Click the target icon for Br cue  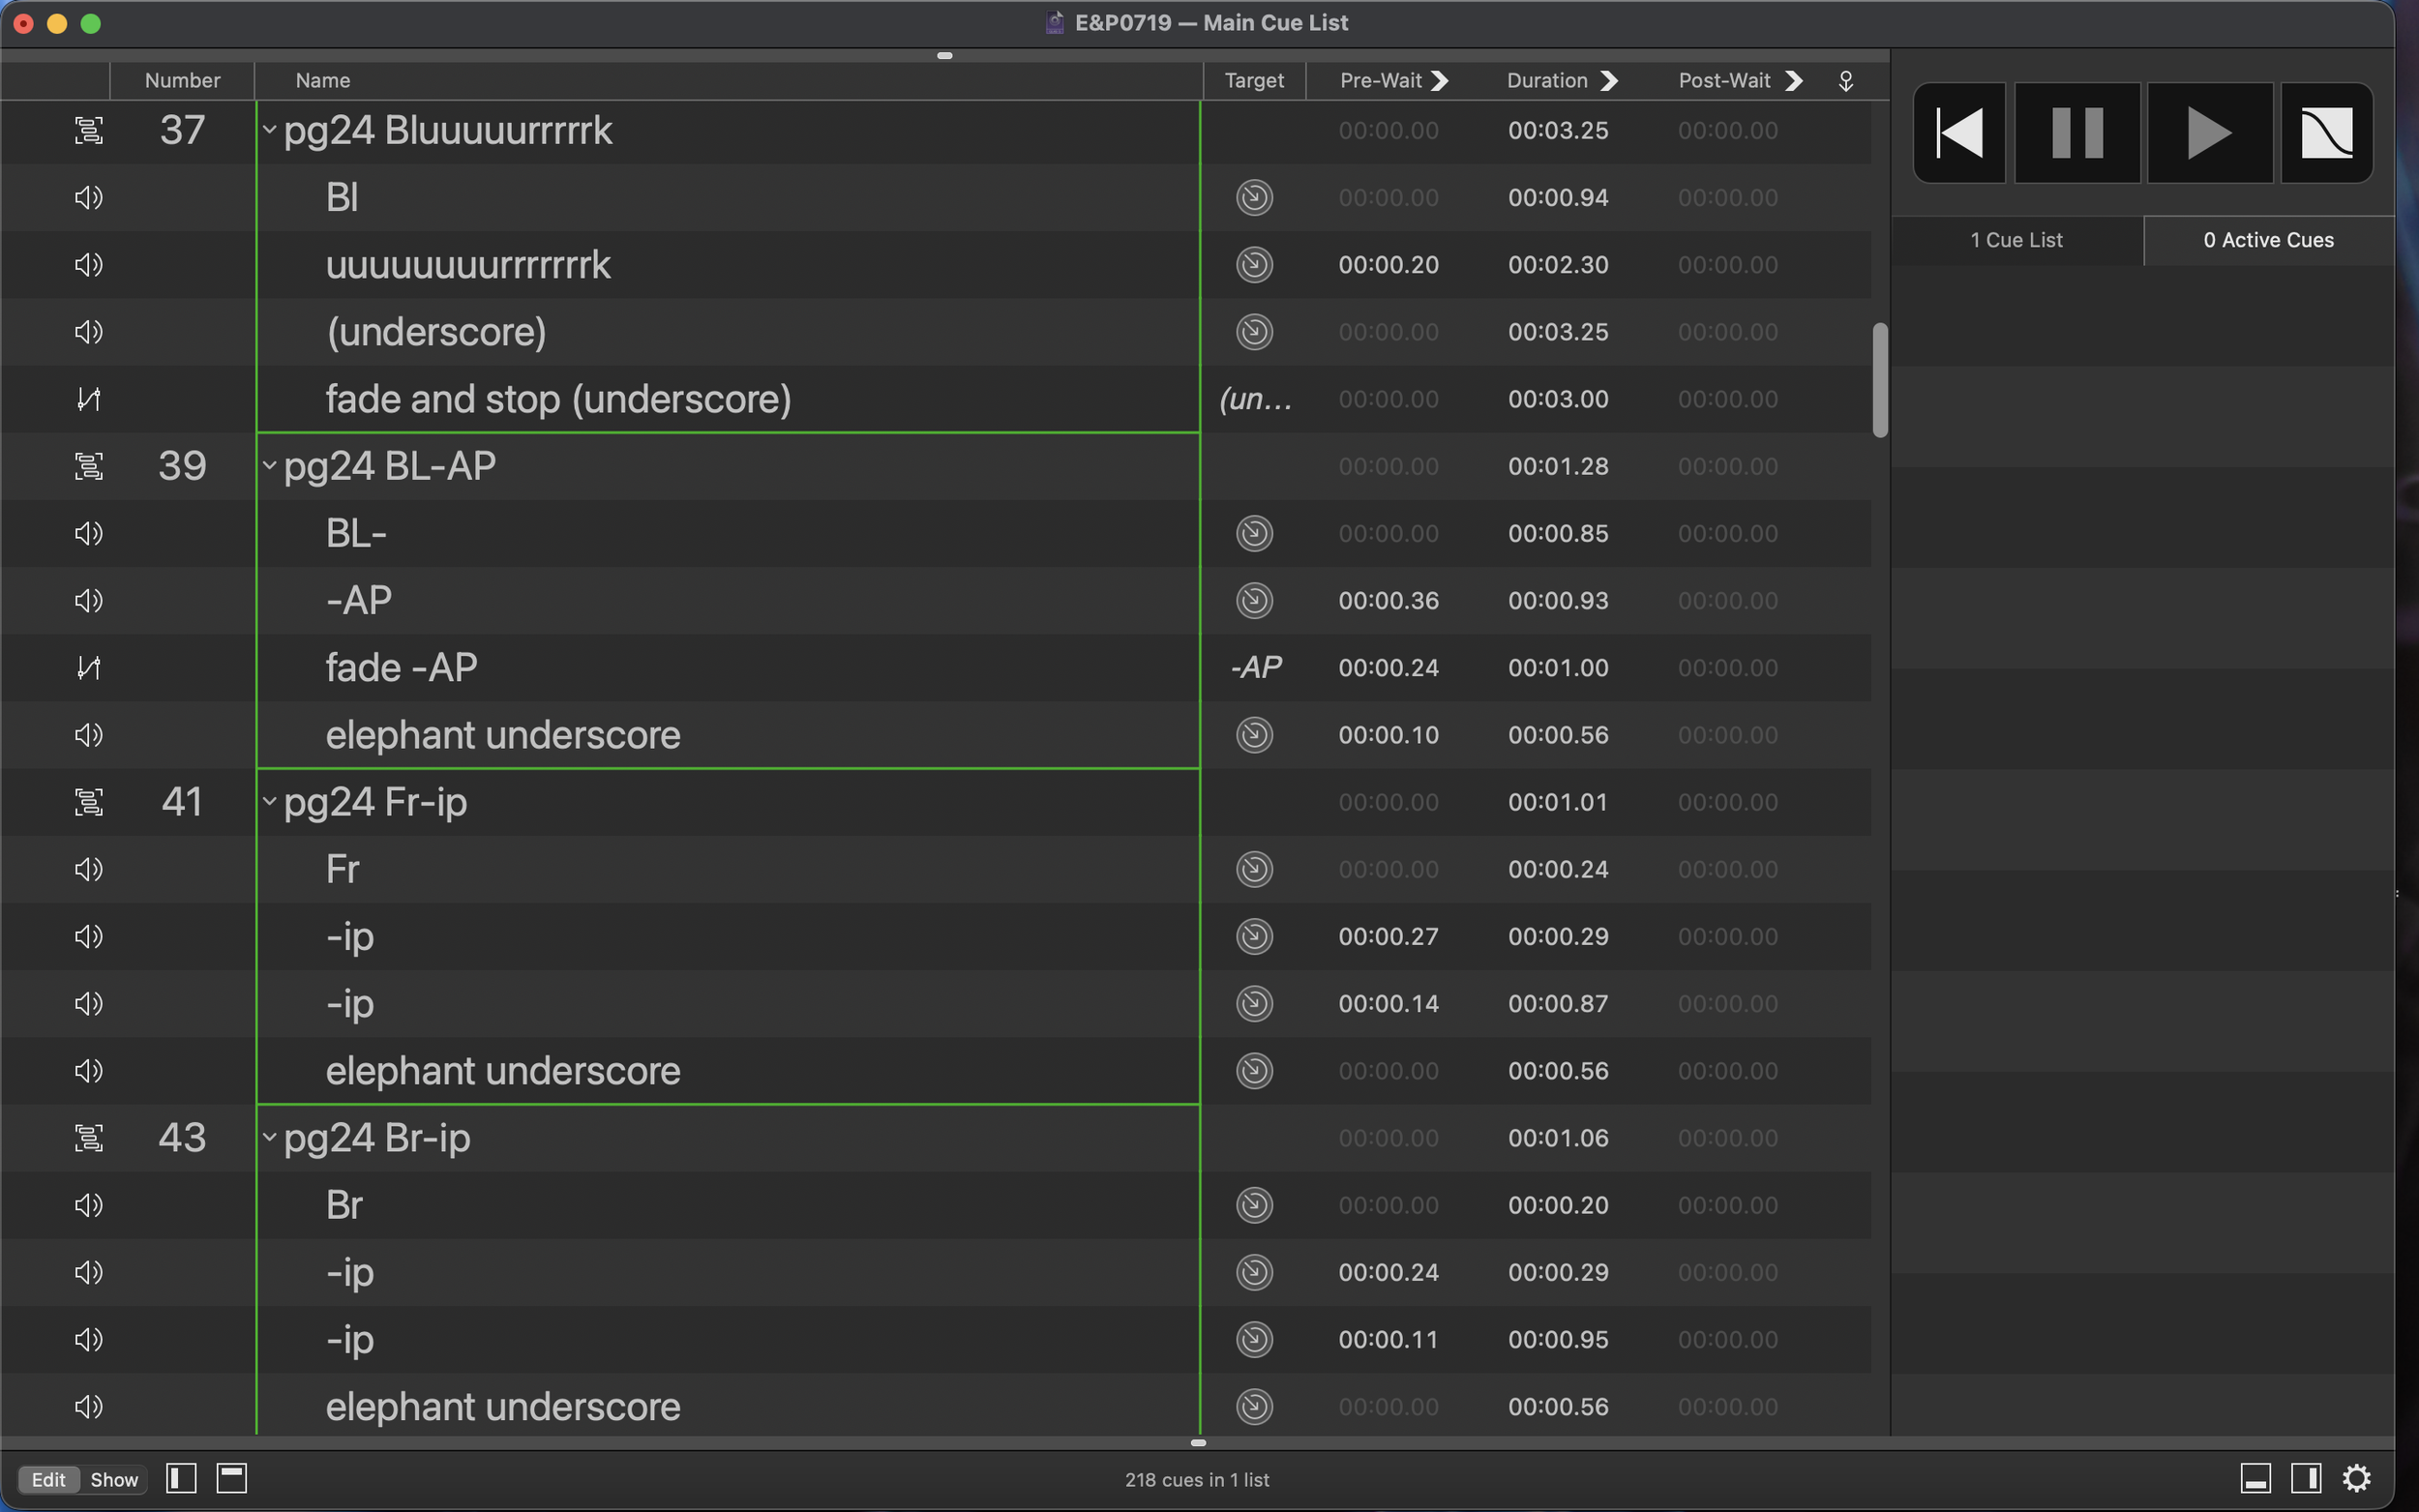click(x=1254, y=1205)
